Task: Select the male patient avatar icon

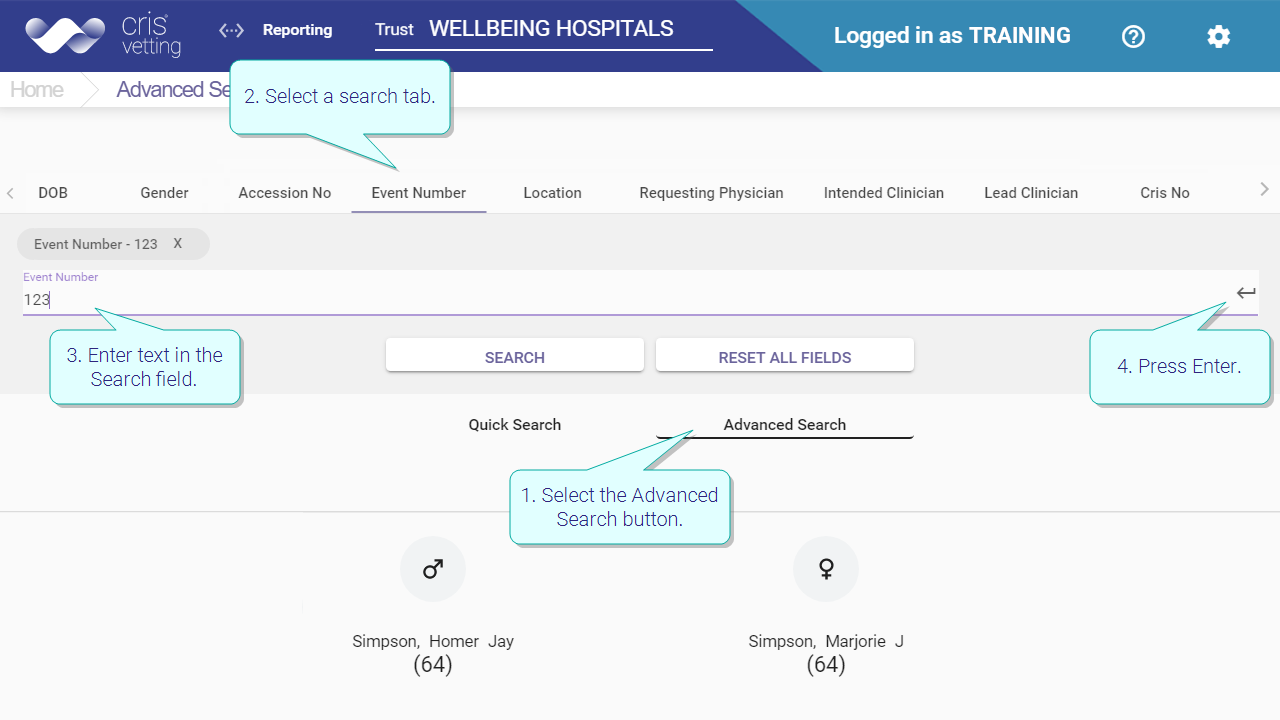Action: tap(433, 569)
